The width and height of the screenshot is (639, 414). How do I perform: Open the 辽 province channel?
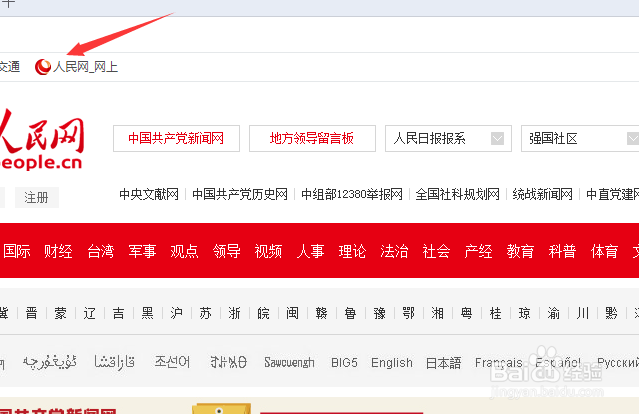coord(89,313)
